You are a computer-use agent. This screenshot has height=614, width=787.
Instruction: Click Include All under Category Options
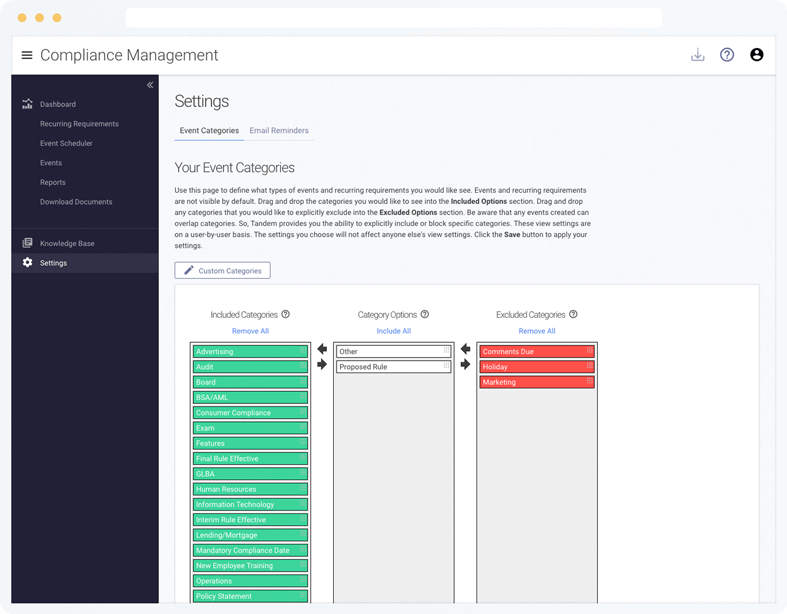pyautogui.click(x=394, y=331)
